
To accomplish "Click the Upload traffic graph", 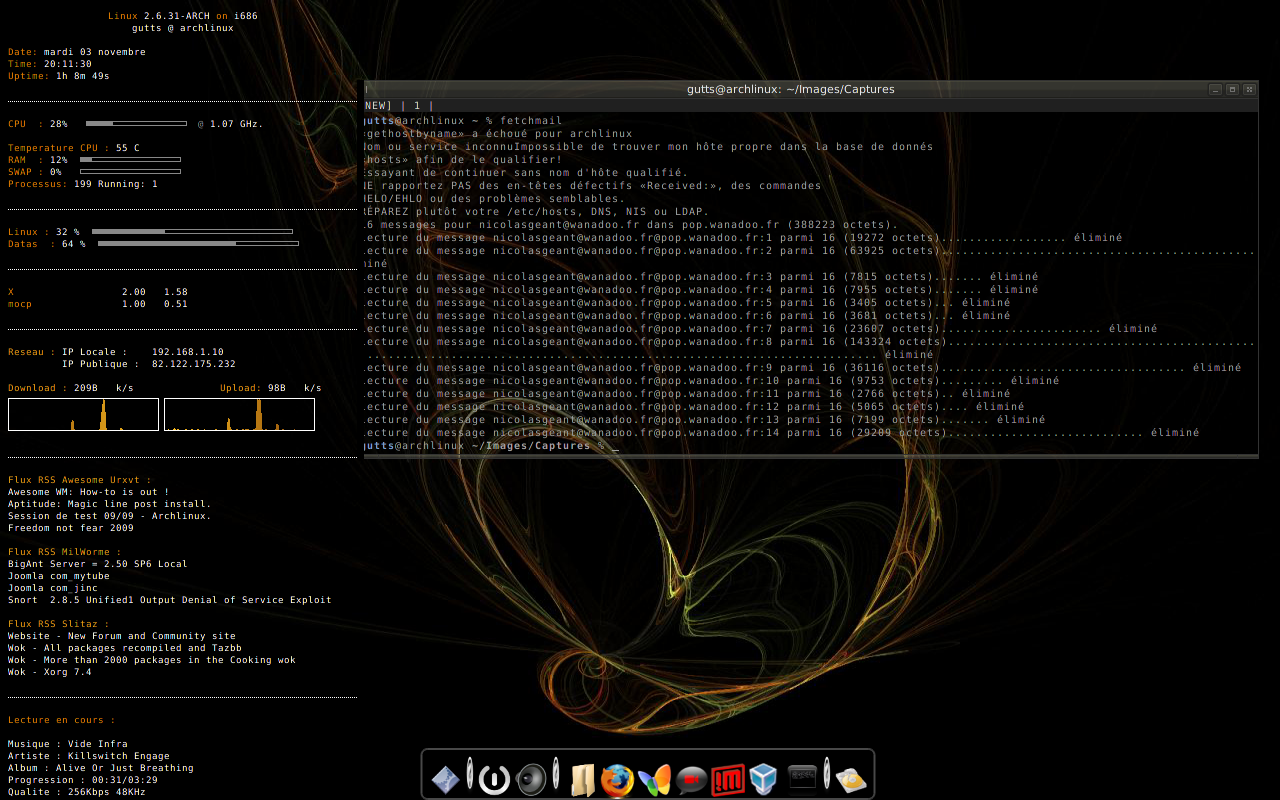I will [239, 414].
